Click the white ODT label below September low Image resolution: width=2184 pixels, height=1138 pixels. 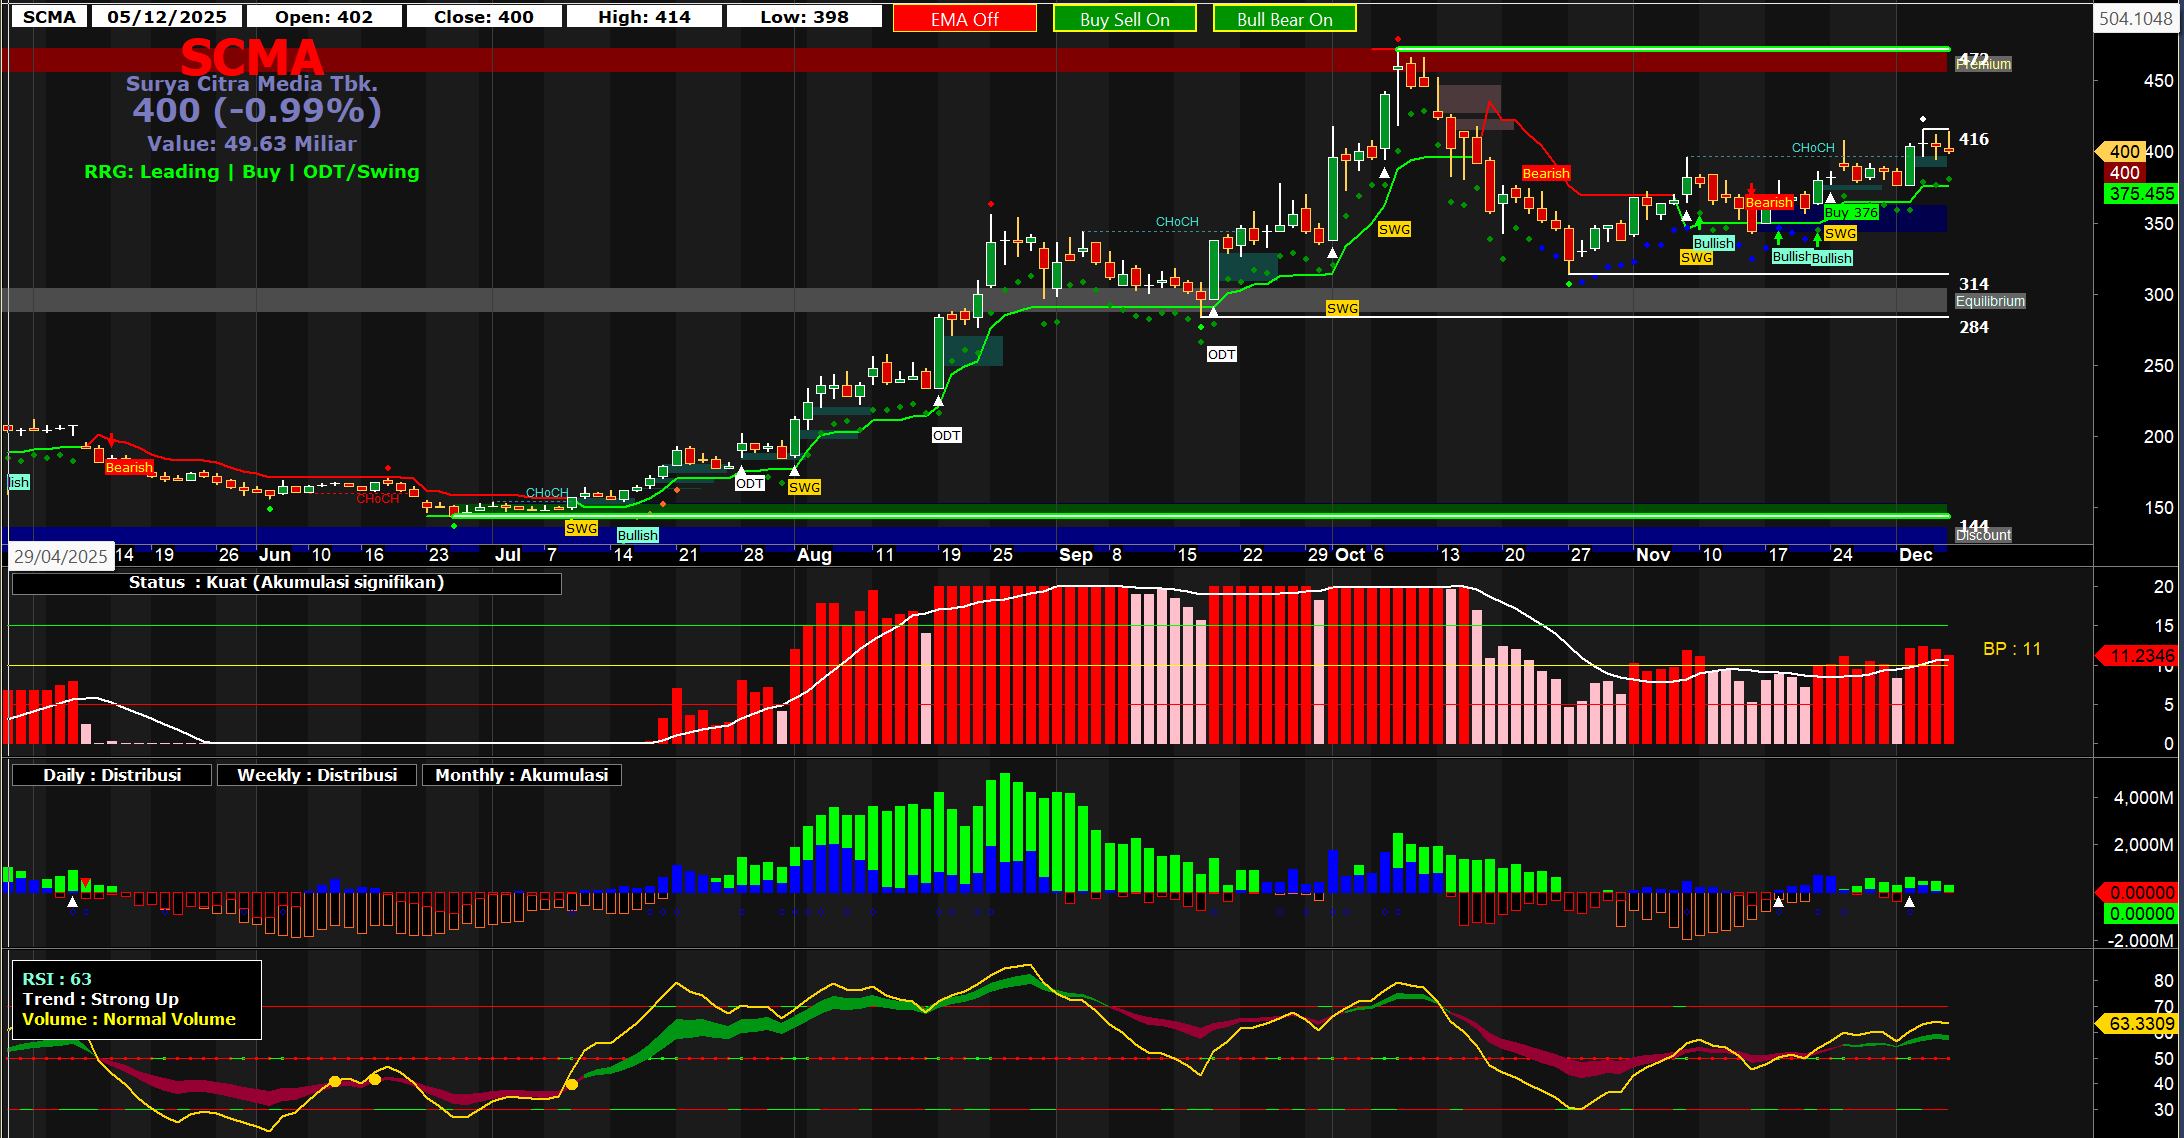(x=1221, y=355)
